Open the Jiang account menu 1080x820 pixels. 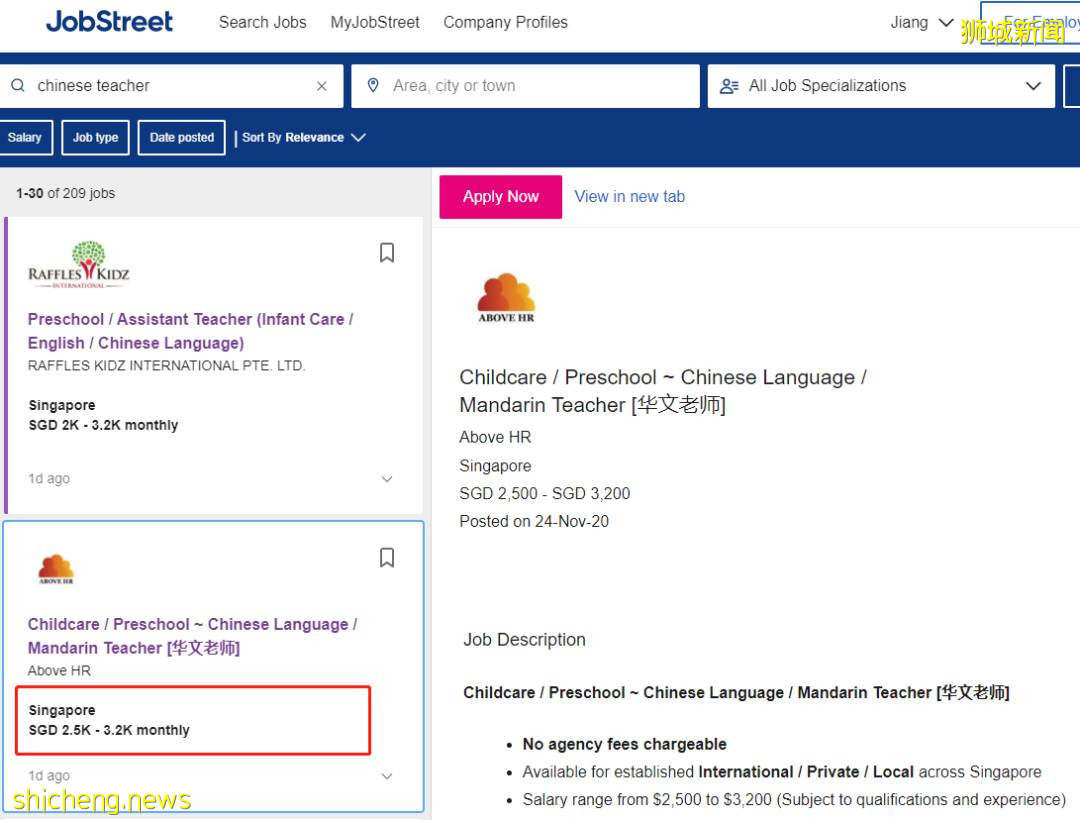(x=921, y=22)
